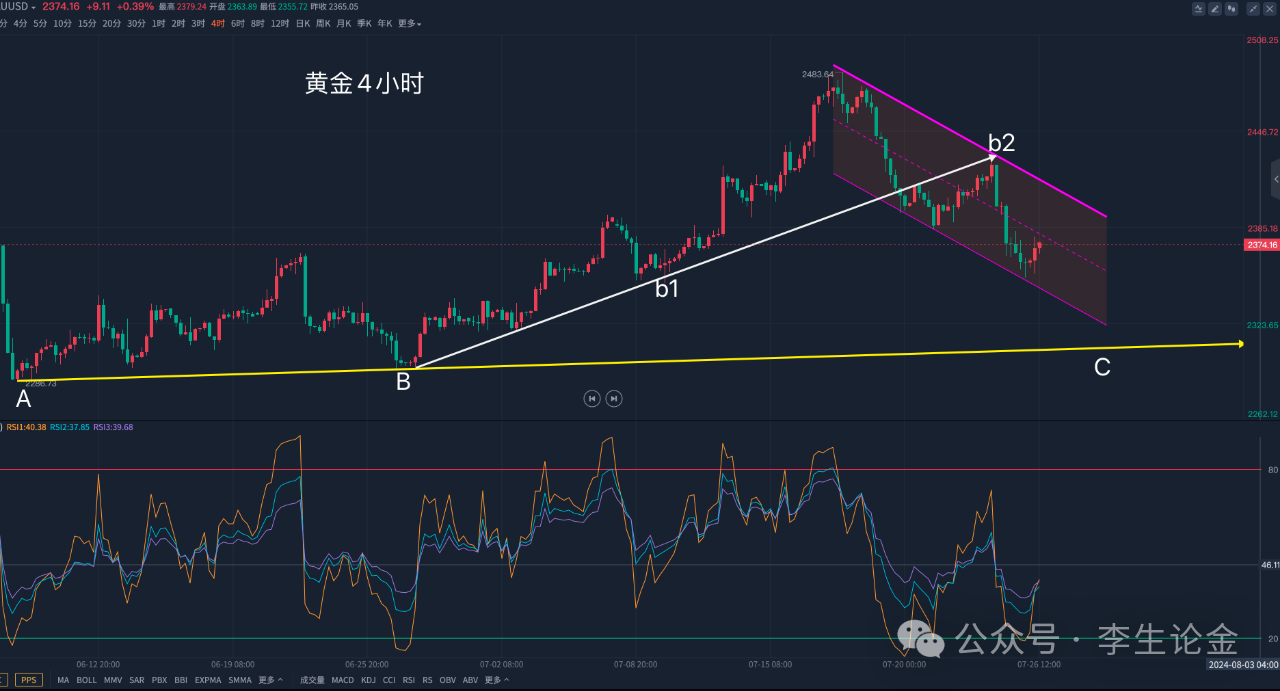
Task: Expand 更多 after SMMA indicators
Action: (270, 680)
